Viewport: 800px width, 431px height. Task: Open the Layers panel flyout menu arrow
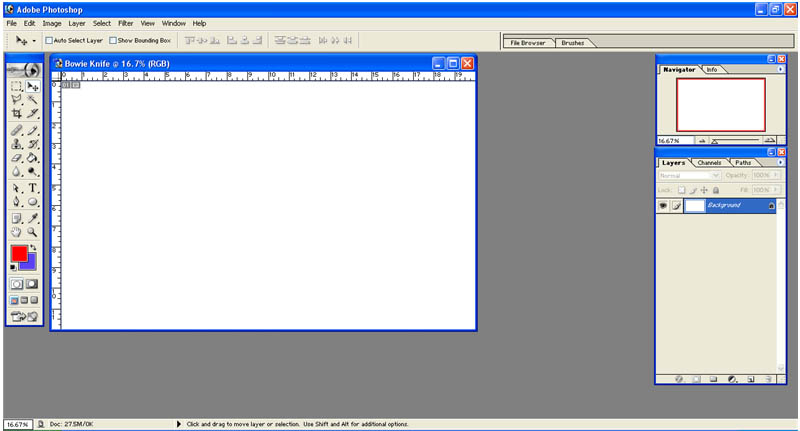[780, 162]
